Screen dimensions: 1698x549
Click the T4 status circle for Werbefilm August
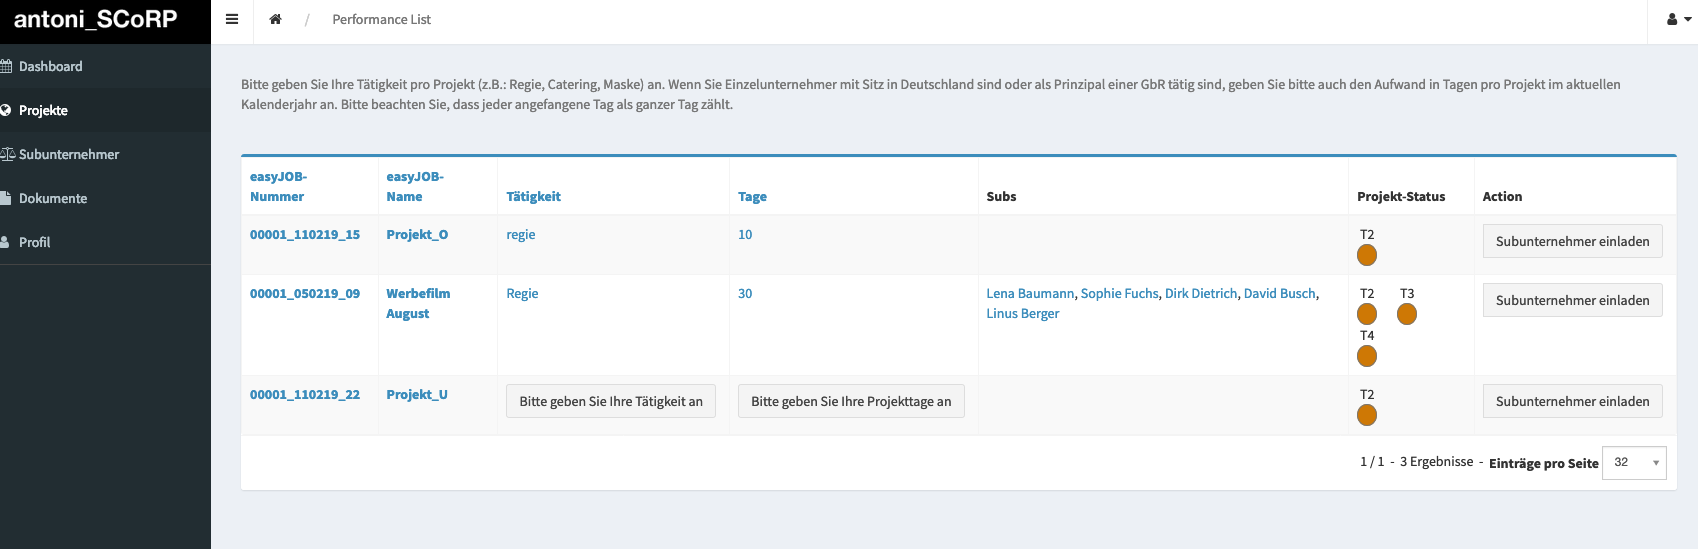point(1367,357)
